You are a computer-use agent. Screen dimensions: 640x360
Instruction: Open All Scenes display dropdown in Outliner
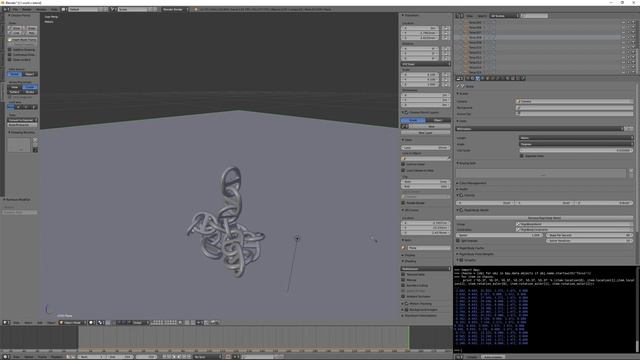(x=504, y=16)
